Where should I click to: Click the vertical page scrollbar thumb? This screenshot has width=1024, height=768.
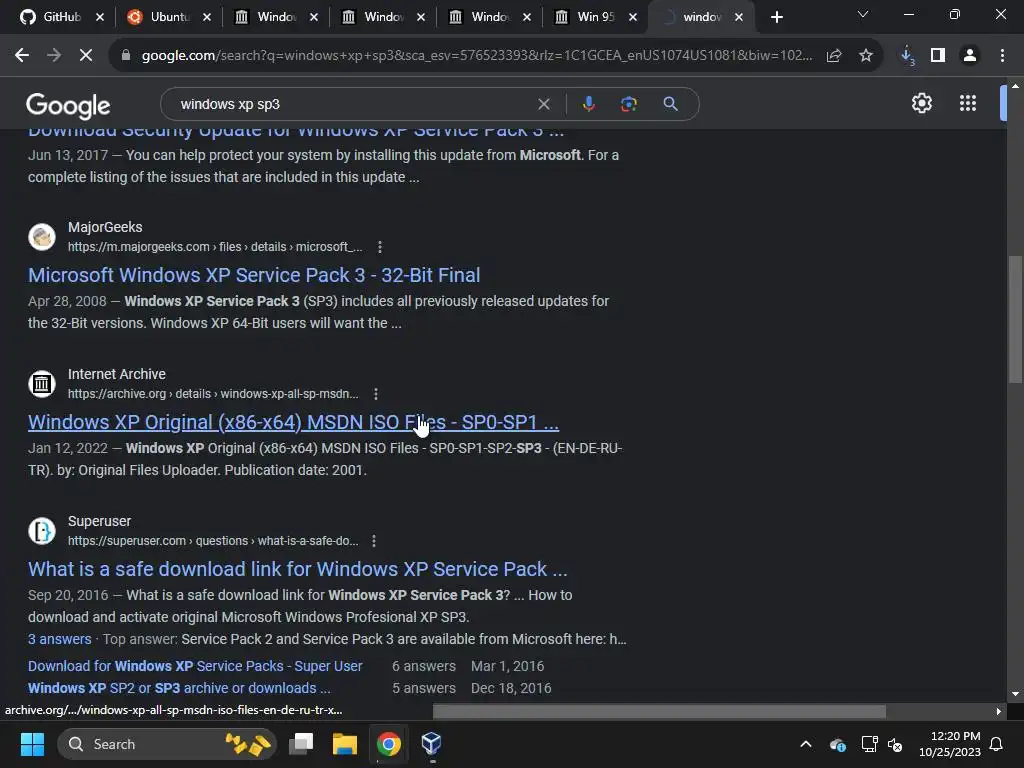(1015, 319)
